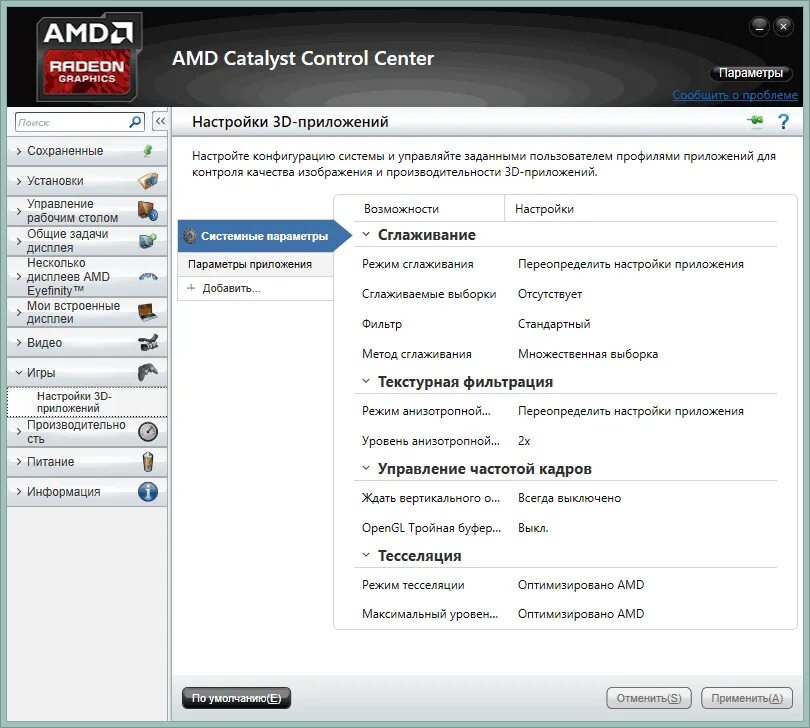
Task: Click the green pin icon in header
Action: pyautogui.click(x=755, y=121)
